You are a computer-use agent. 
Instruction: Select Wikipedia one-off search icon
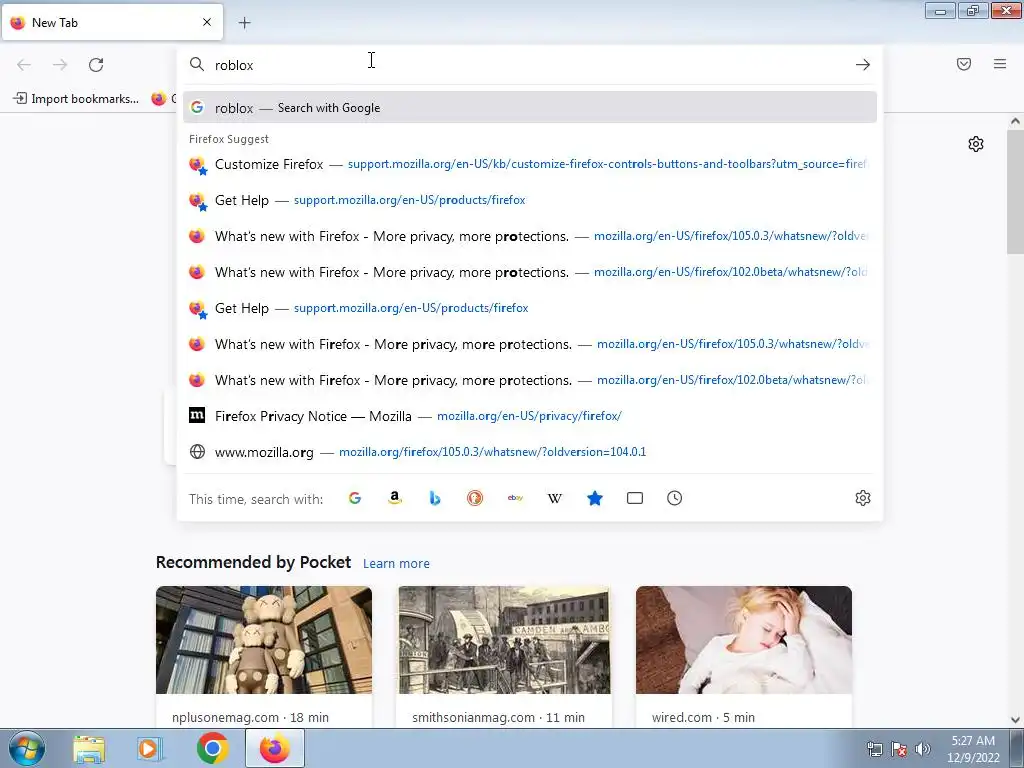click(554, 498)
